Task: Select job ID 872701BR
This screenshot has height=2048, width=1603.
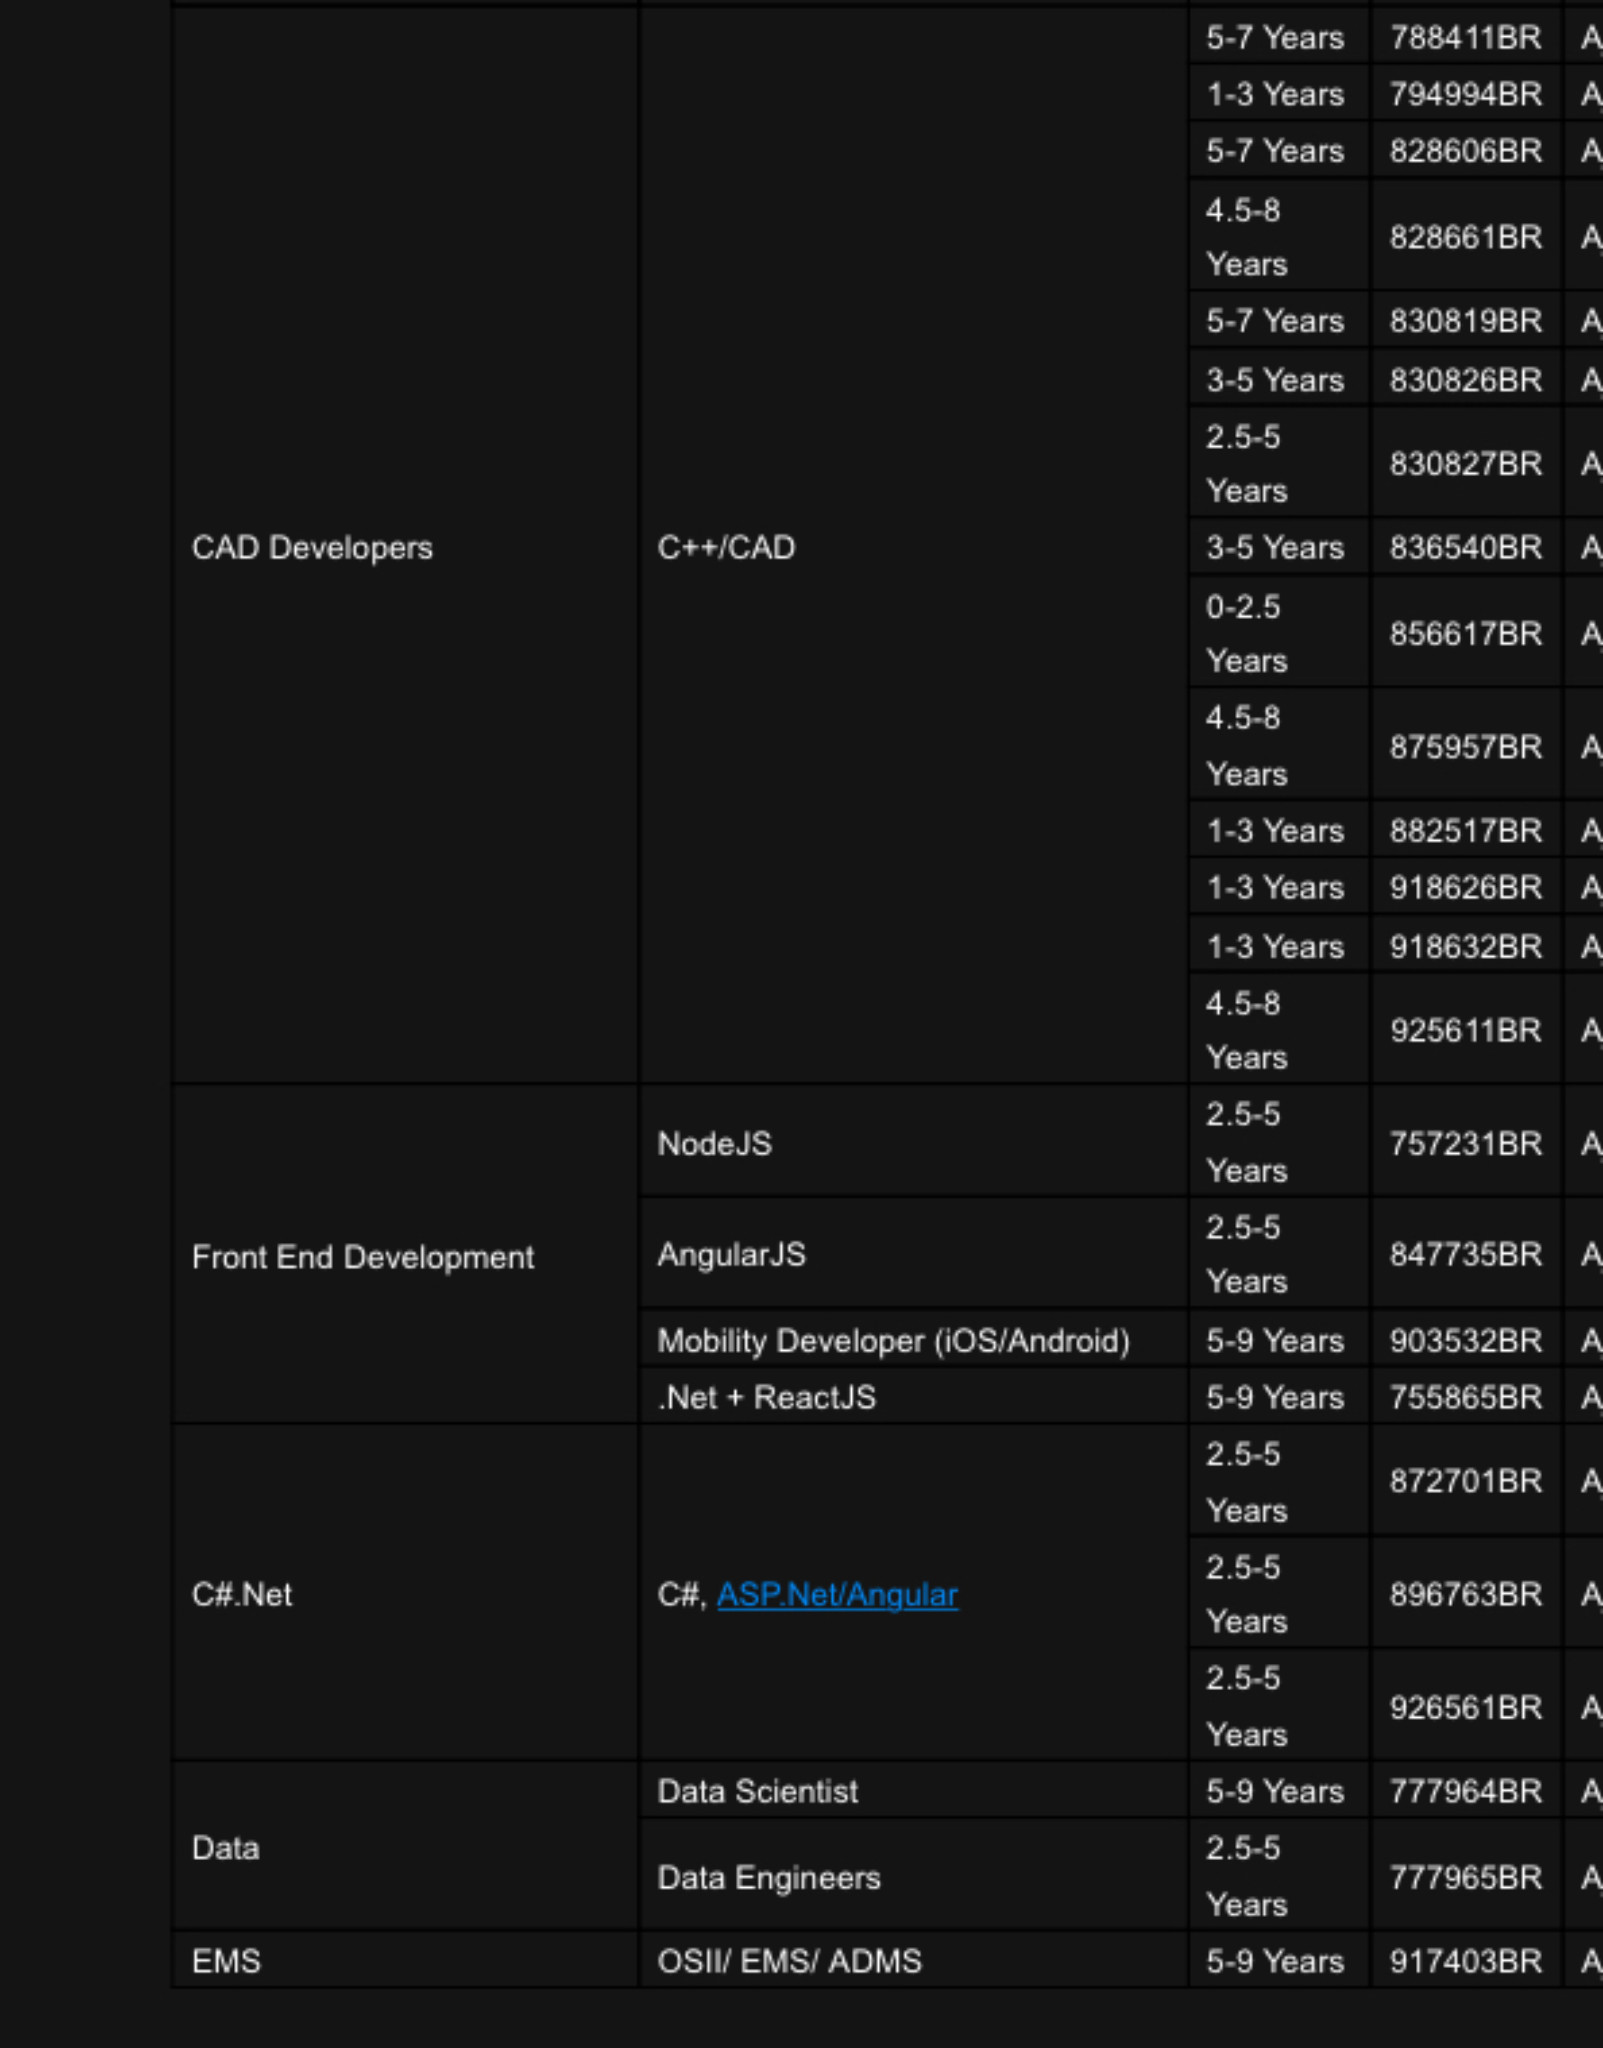Action: (1465, 1480)
